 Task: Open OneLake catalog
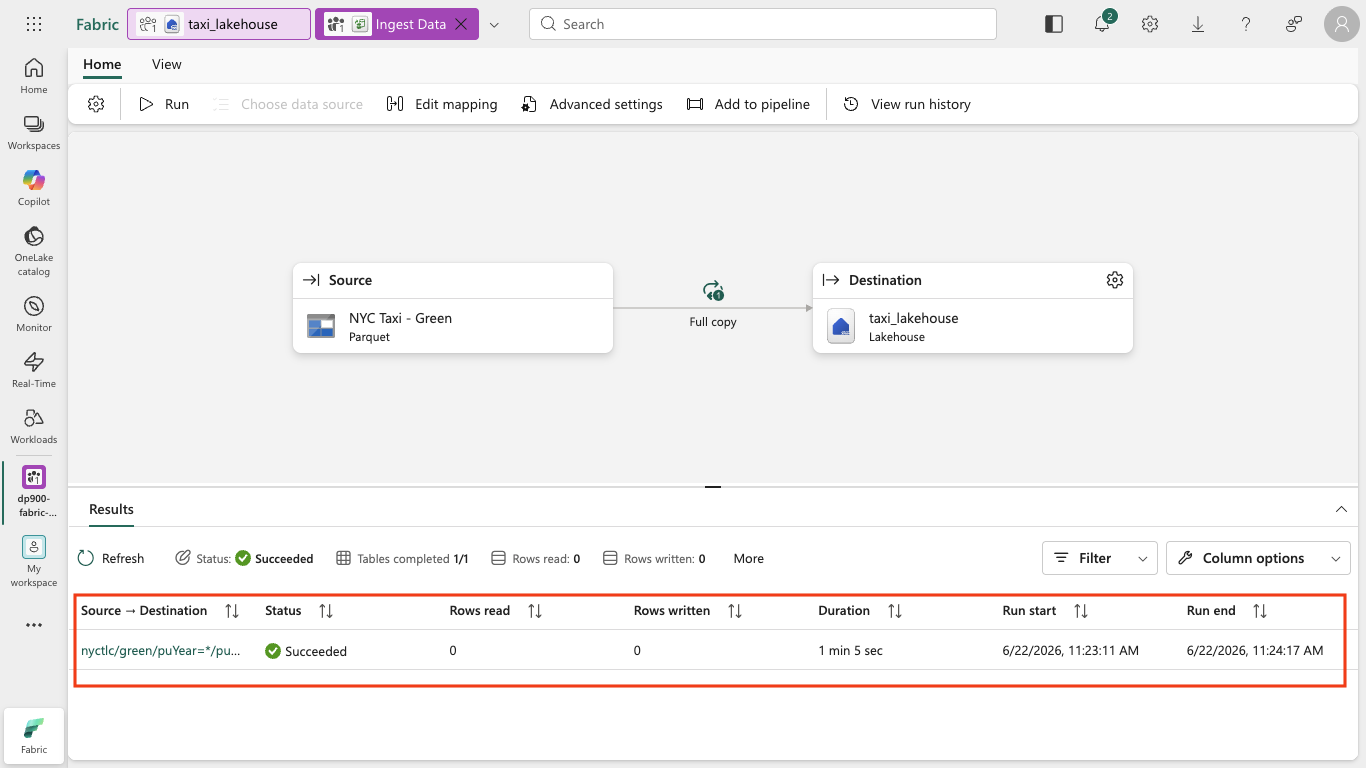pyautogui.click(x=34, y=250)
